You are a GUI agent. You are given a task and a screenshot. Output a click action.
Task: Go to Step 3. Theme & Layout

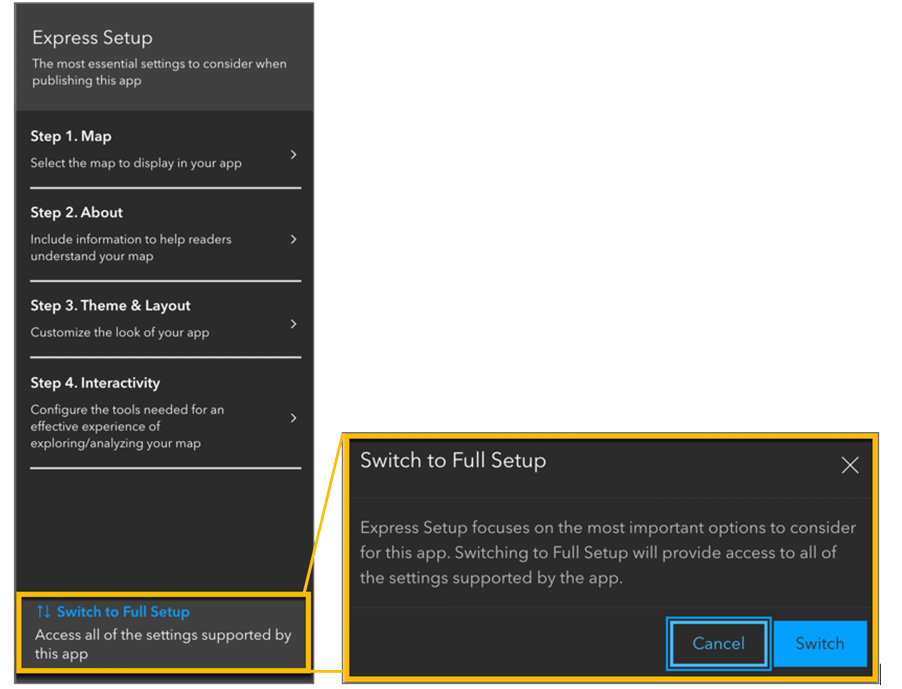pos(110,305)
